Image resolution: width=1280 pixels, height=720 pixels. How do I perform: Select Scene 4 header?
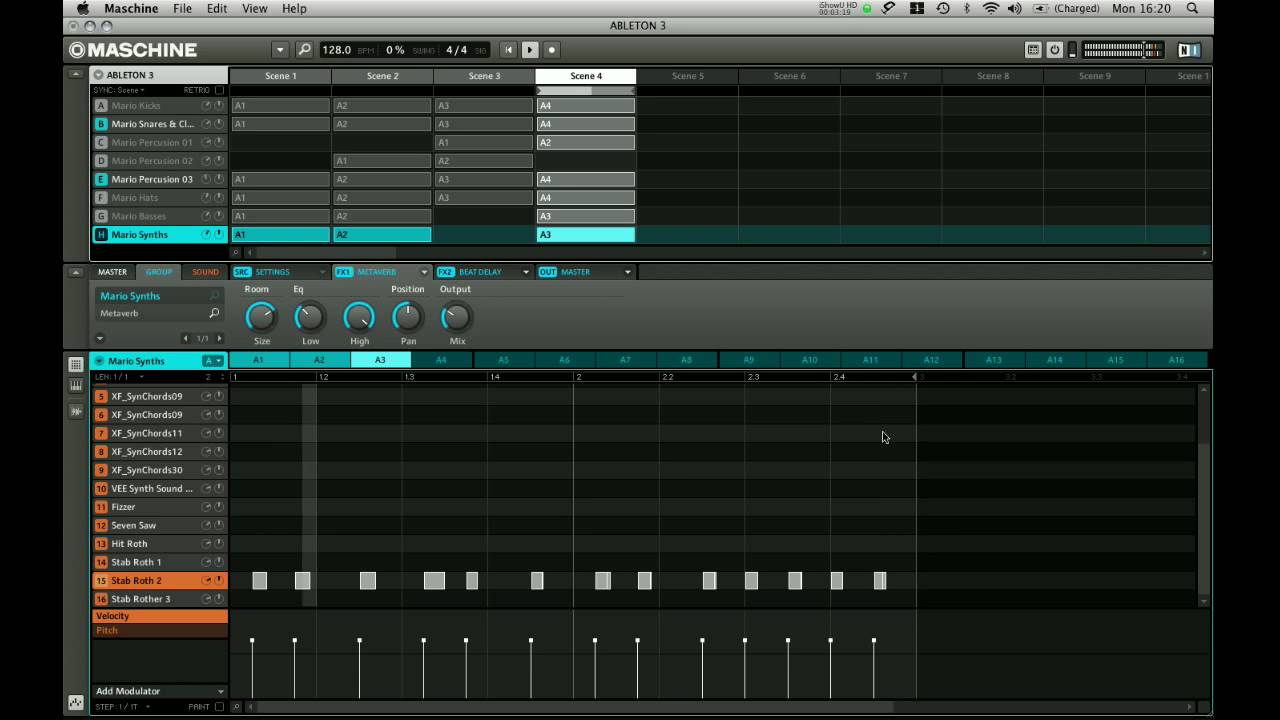586,76
